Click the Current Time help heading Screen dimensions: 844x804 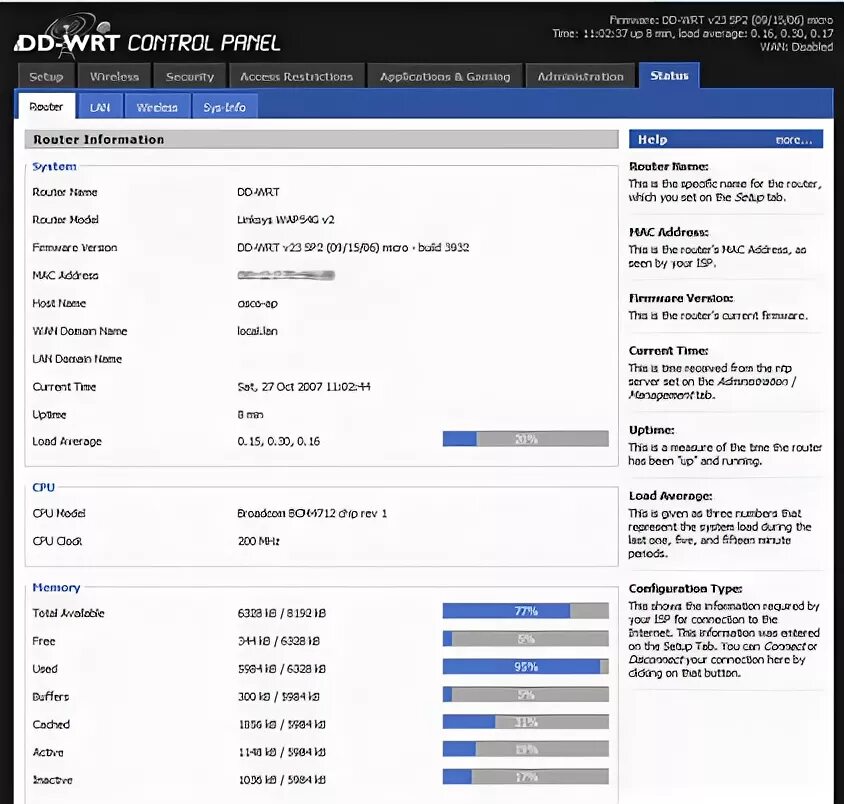point(669,350)
